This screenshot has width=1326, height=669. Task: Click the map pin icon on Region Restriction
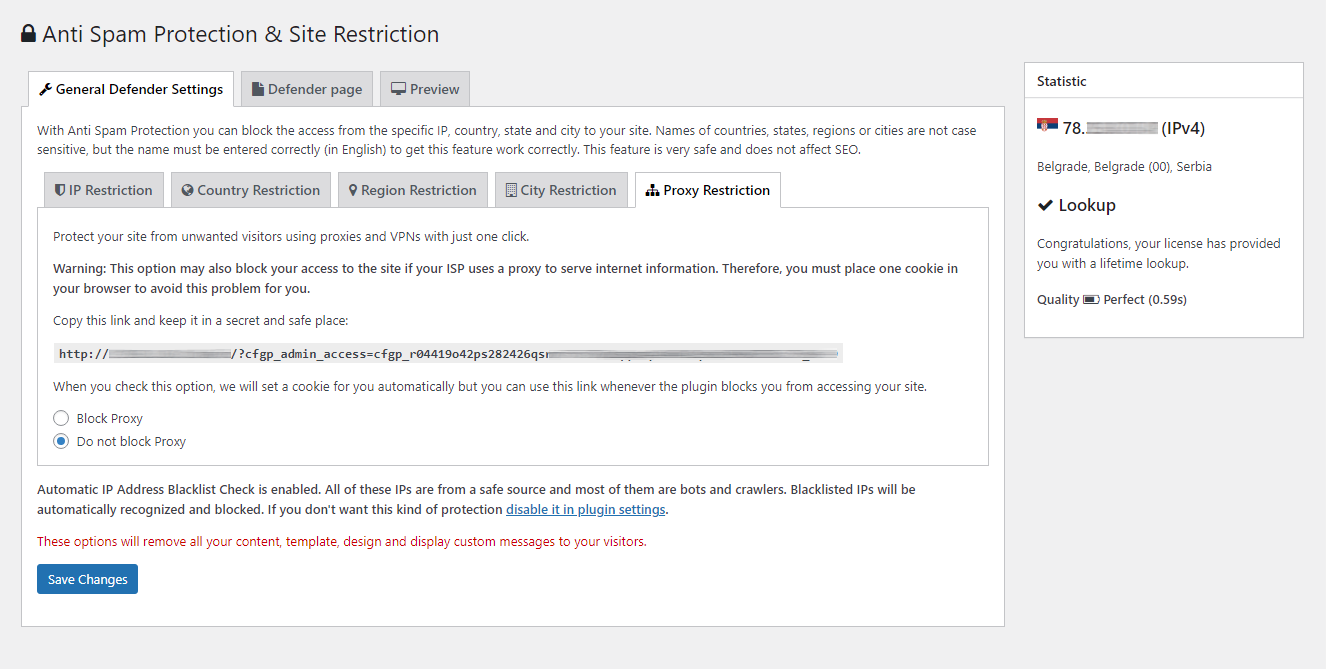pos(353,190)
